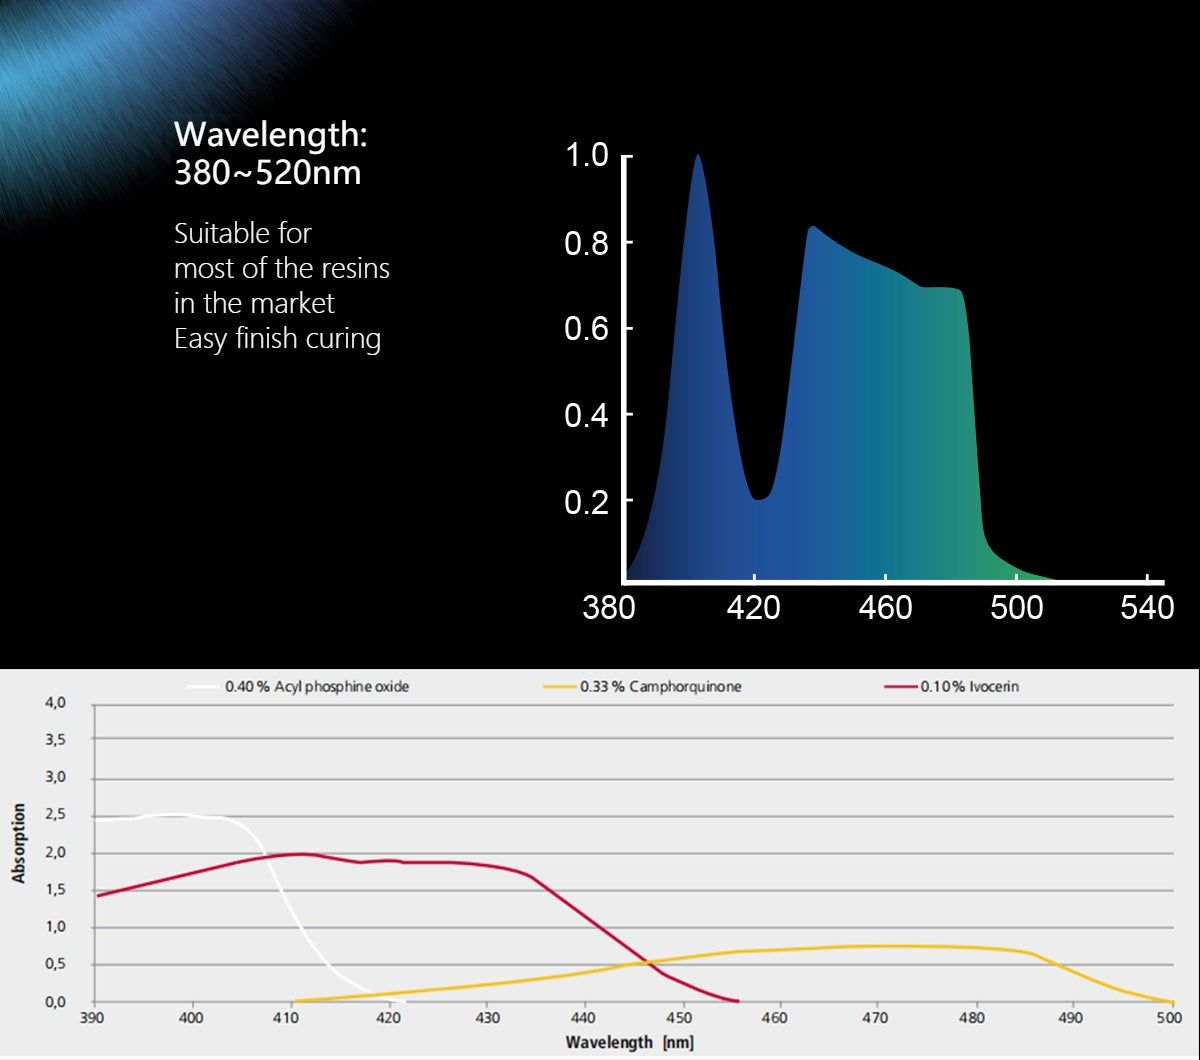This screenshot has height=1060, width=1200.
Task: Click the "Easy finish curing" text line
Action: (x=277, y=339)
